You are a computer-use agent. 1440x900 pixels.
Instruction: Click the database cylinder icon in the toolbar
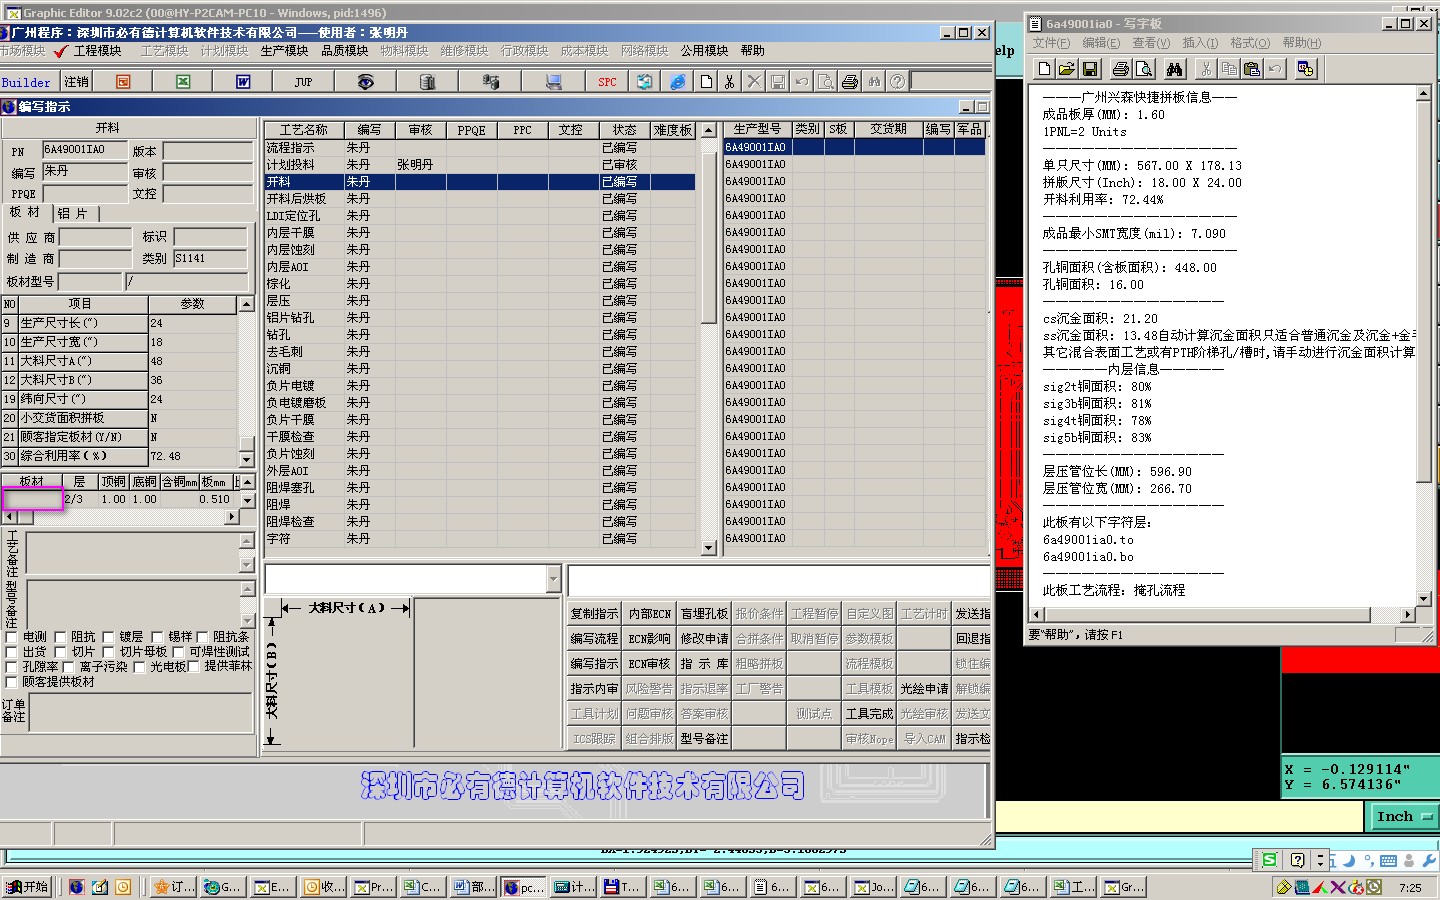[427, 82]
